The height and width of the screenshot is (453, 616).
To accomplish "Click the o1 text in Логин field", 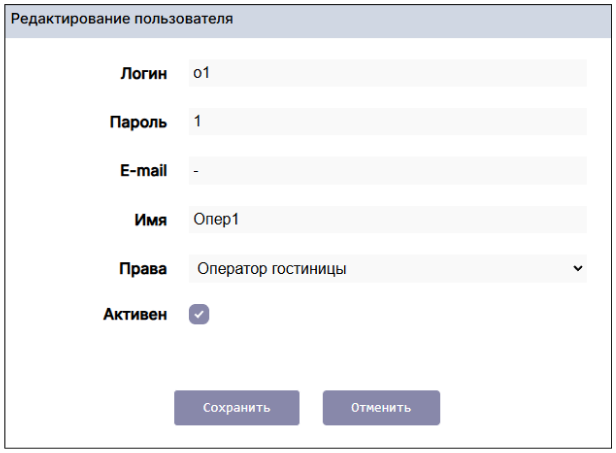I will click(200, 73).
